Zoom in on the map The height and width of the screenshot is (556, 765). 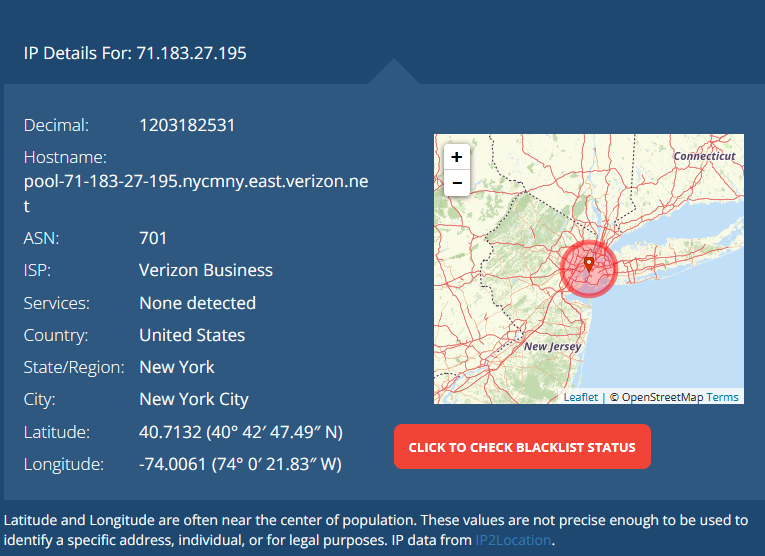pos(456,157)
